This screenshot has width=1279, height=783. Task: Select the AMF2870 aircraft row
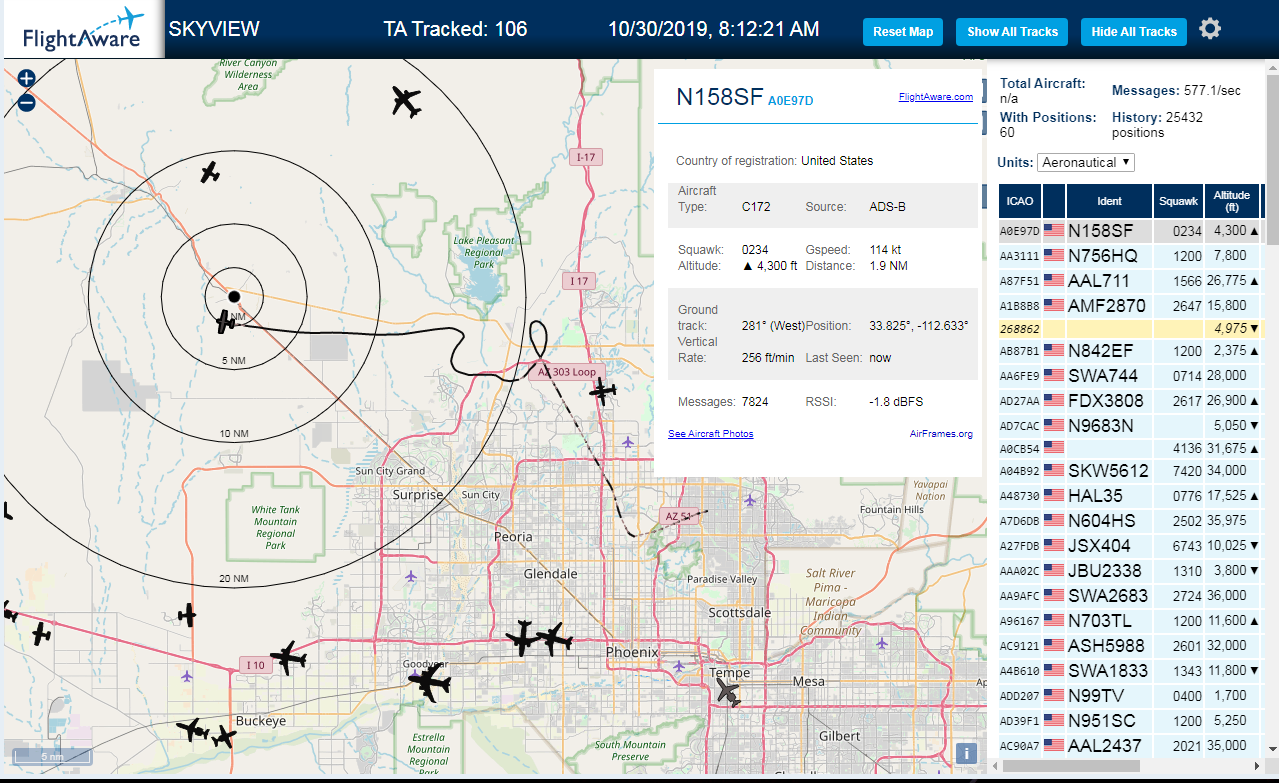(x=1131, y=306)
